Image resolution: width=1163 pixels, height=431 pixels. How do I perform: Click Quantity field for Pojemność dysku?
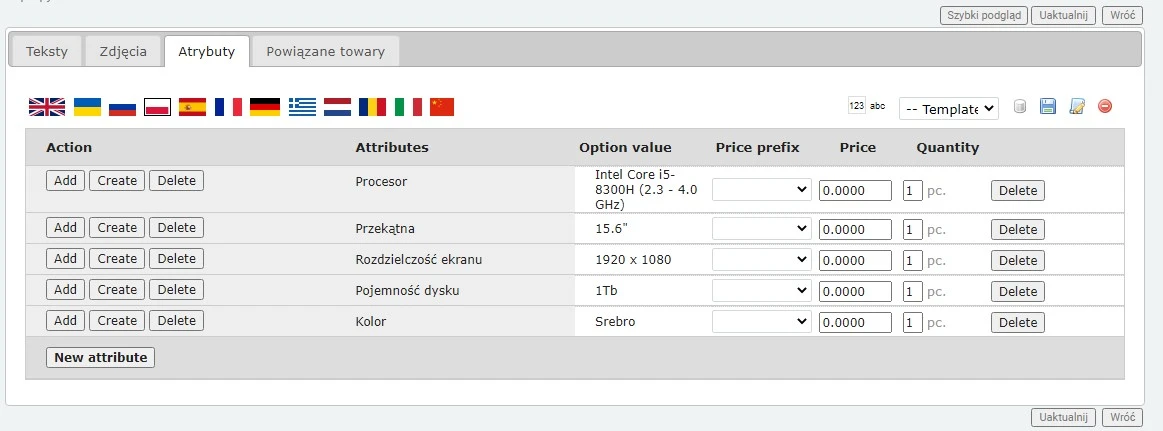912,292
